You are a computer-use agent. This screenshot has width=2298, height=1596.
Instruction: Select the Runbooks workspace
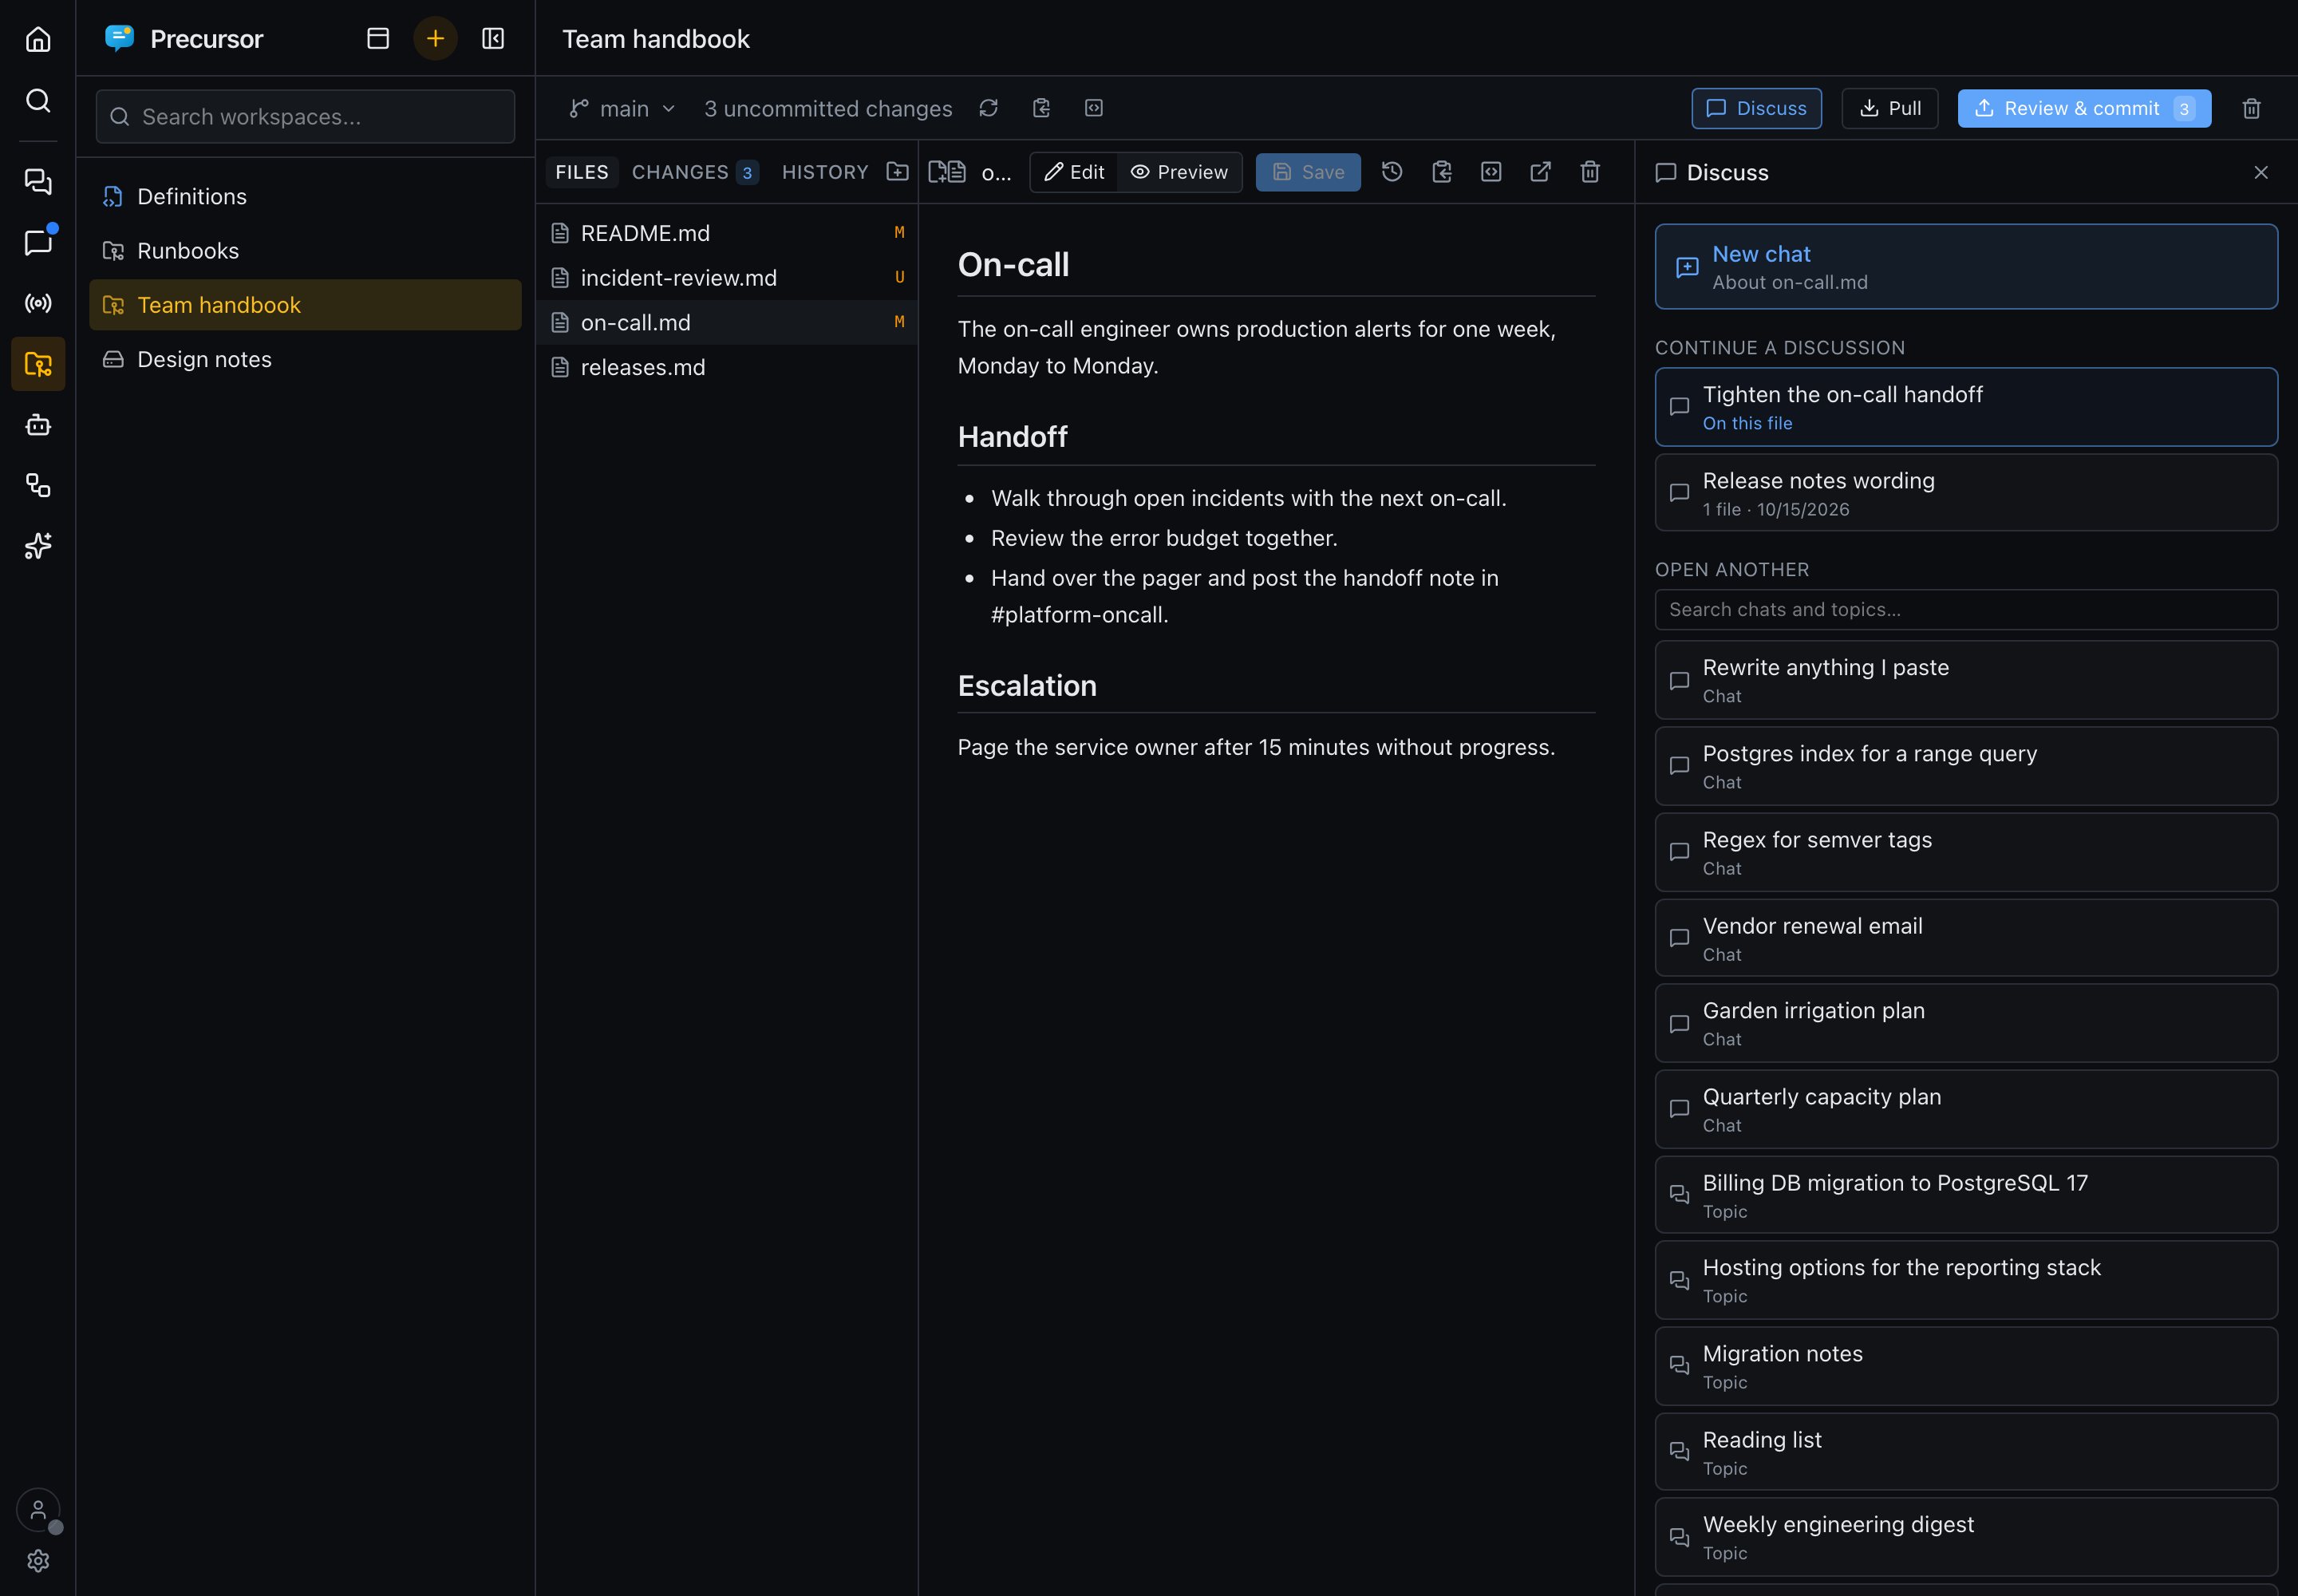pos(305,250)
